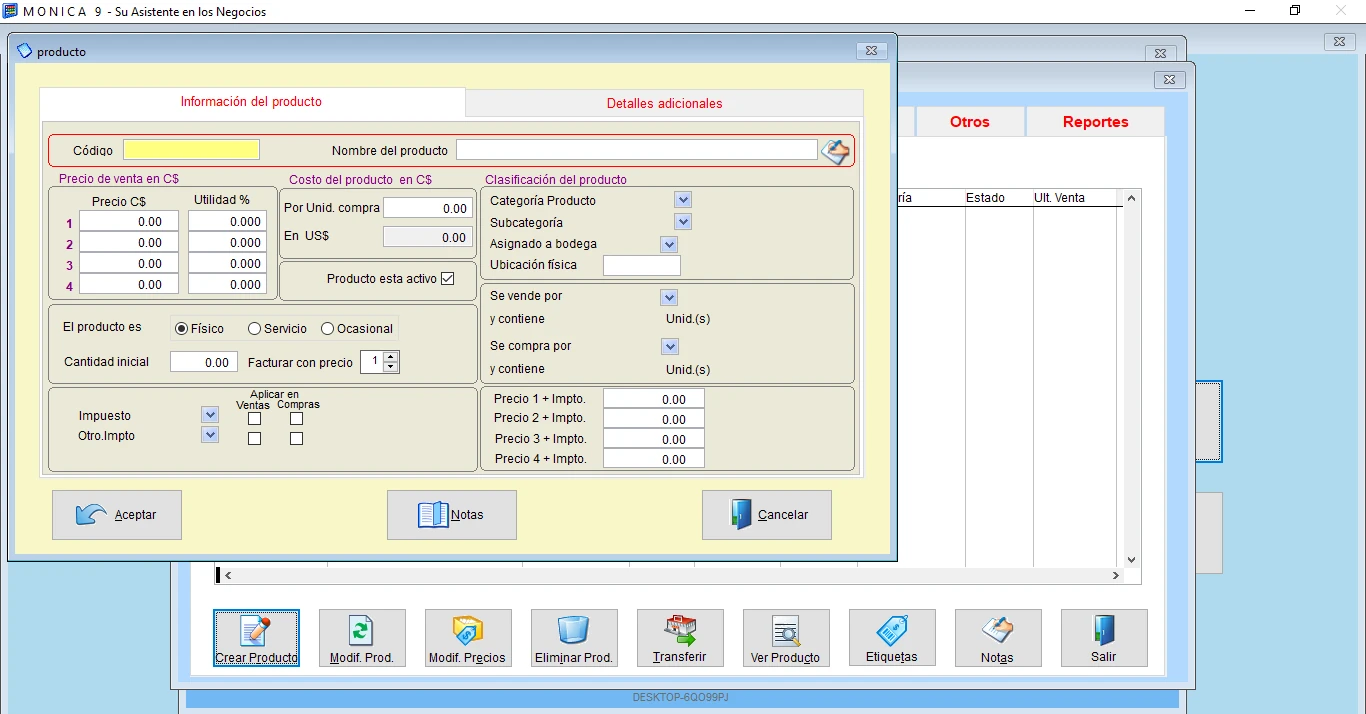Enable Ventas checkbox for Impuesto
This screenshot has height=714, width=1366.
click(x=254, y=419)
